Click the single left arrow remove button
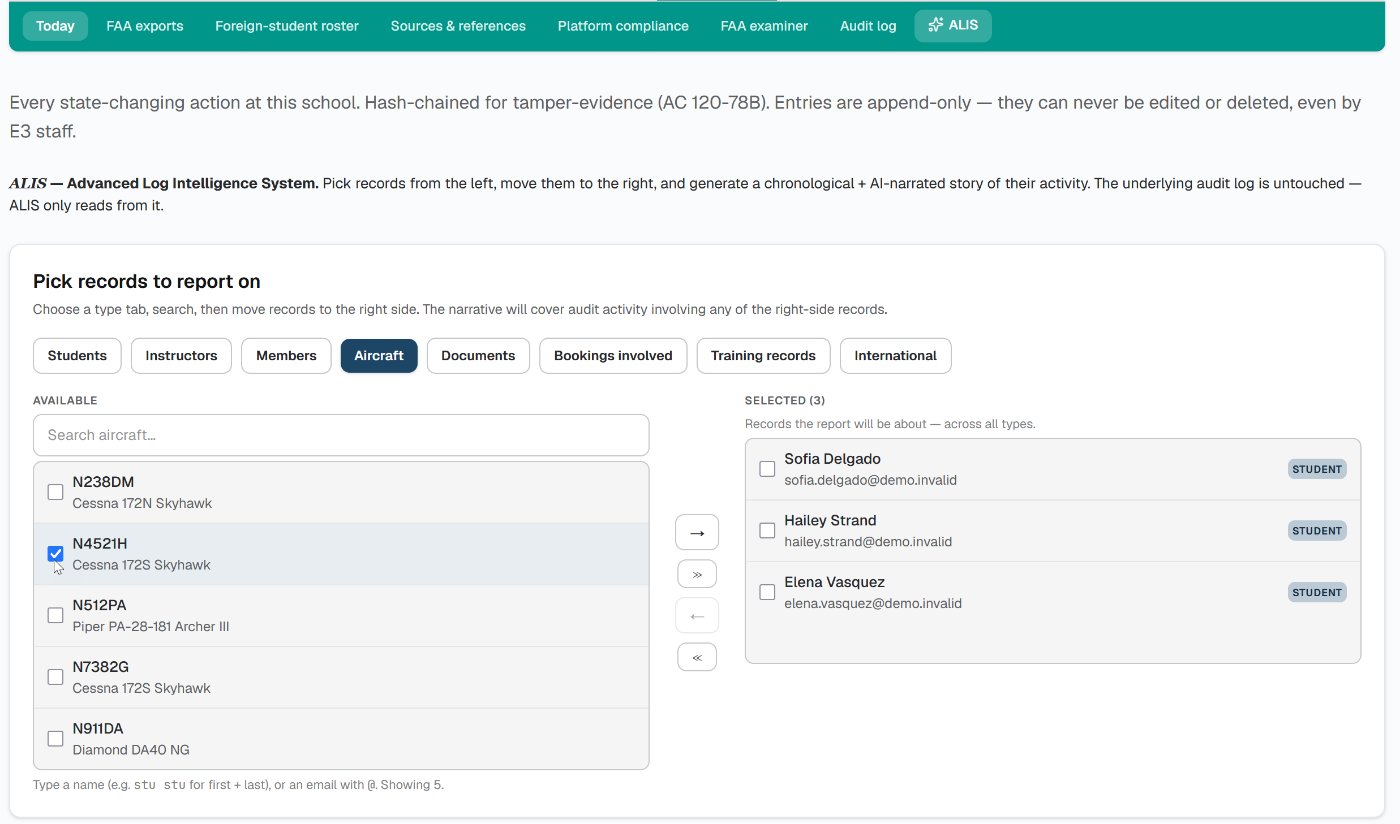The height and width of the screenshot is (824, 1400). coord(697,616)
